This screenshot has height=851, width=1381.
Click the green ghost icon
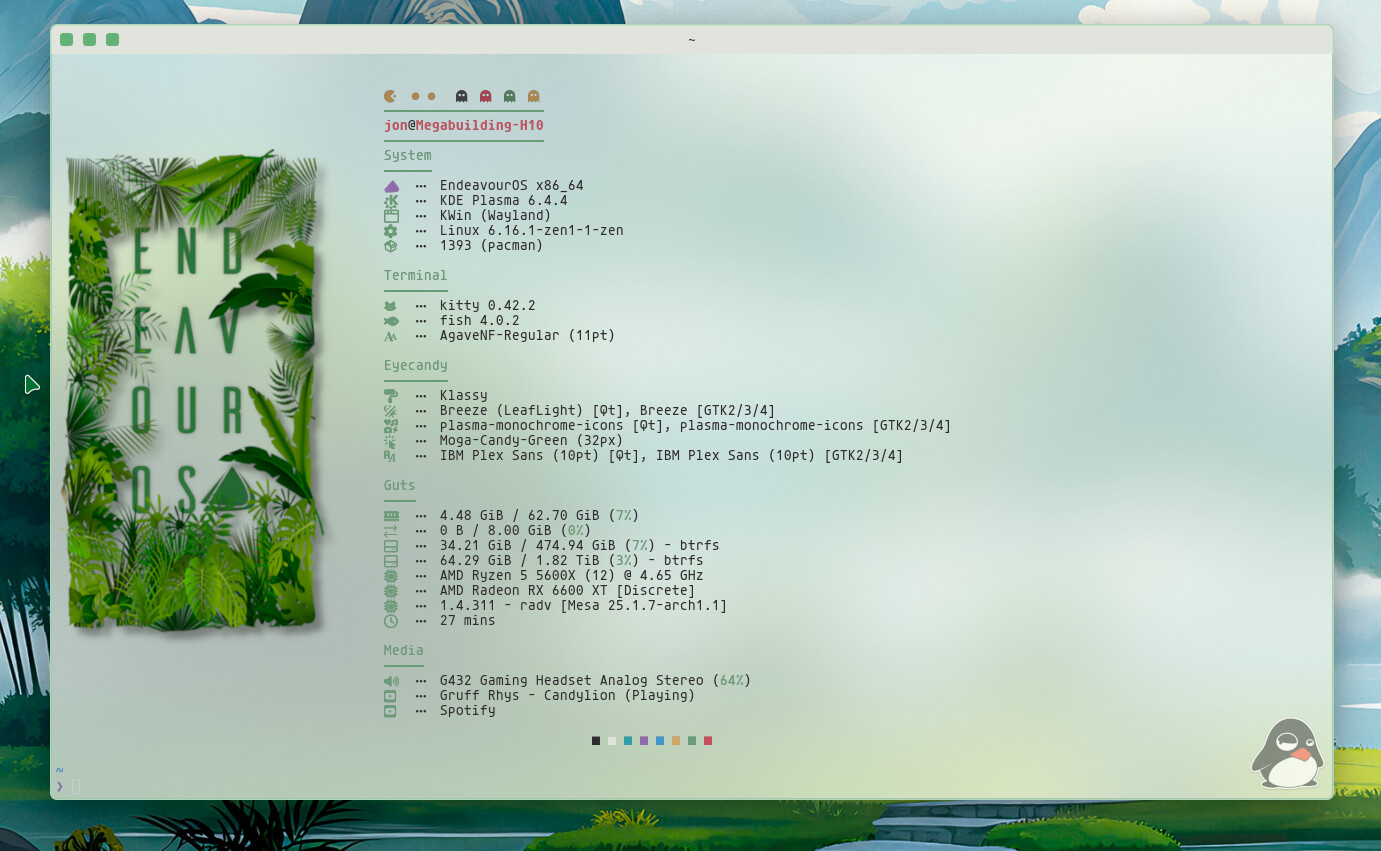[509, 96]
